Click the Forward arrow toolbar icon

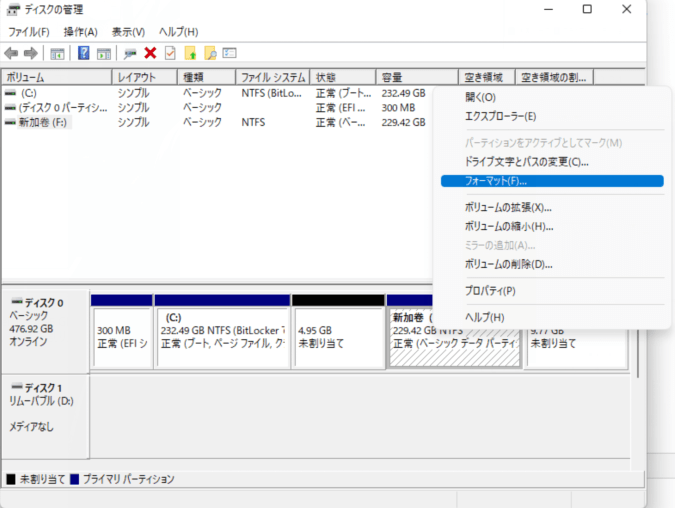pos(31,53)
